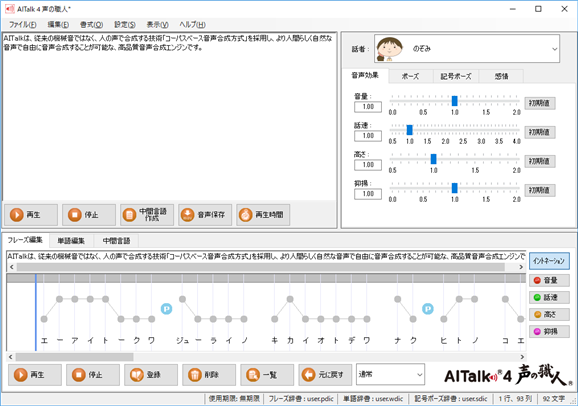Click the 話速 slider thumb
The image size is (578, 406).
(x=410, y=130)
